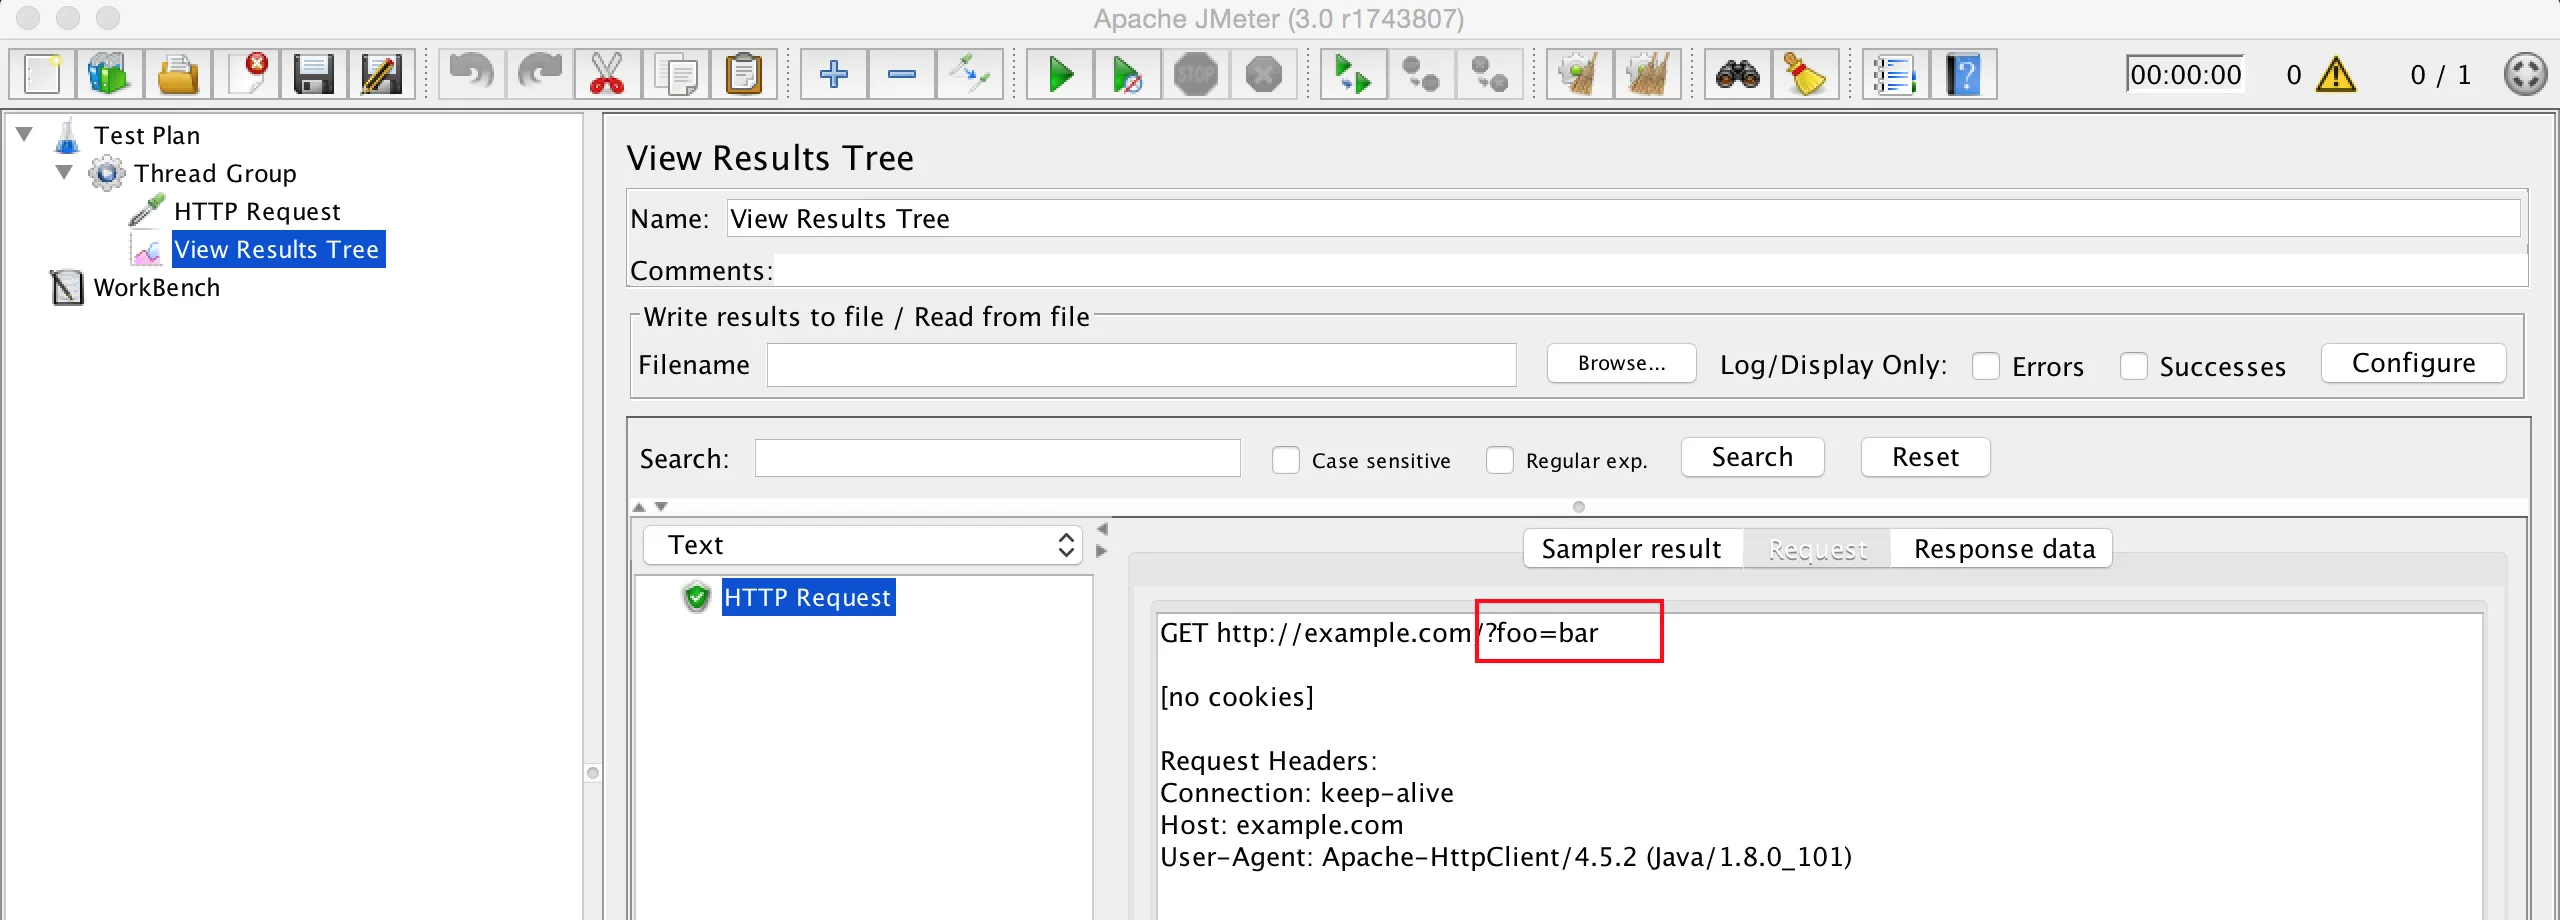Click the Browse... button
Viewport: 2560px width, 920px height.
[x=1622, y=363]
